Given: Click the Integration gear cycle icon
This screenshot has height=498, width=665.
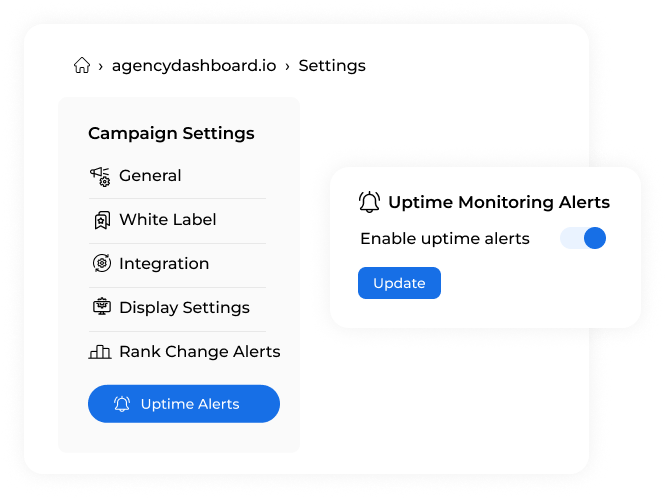Looking at the screenshot, I should (102, 263).
